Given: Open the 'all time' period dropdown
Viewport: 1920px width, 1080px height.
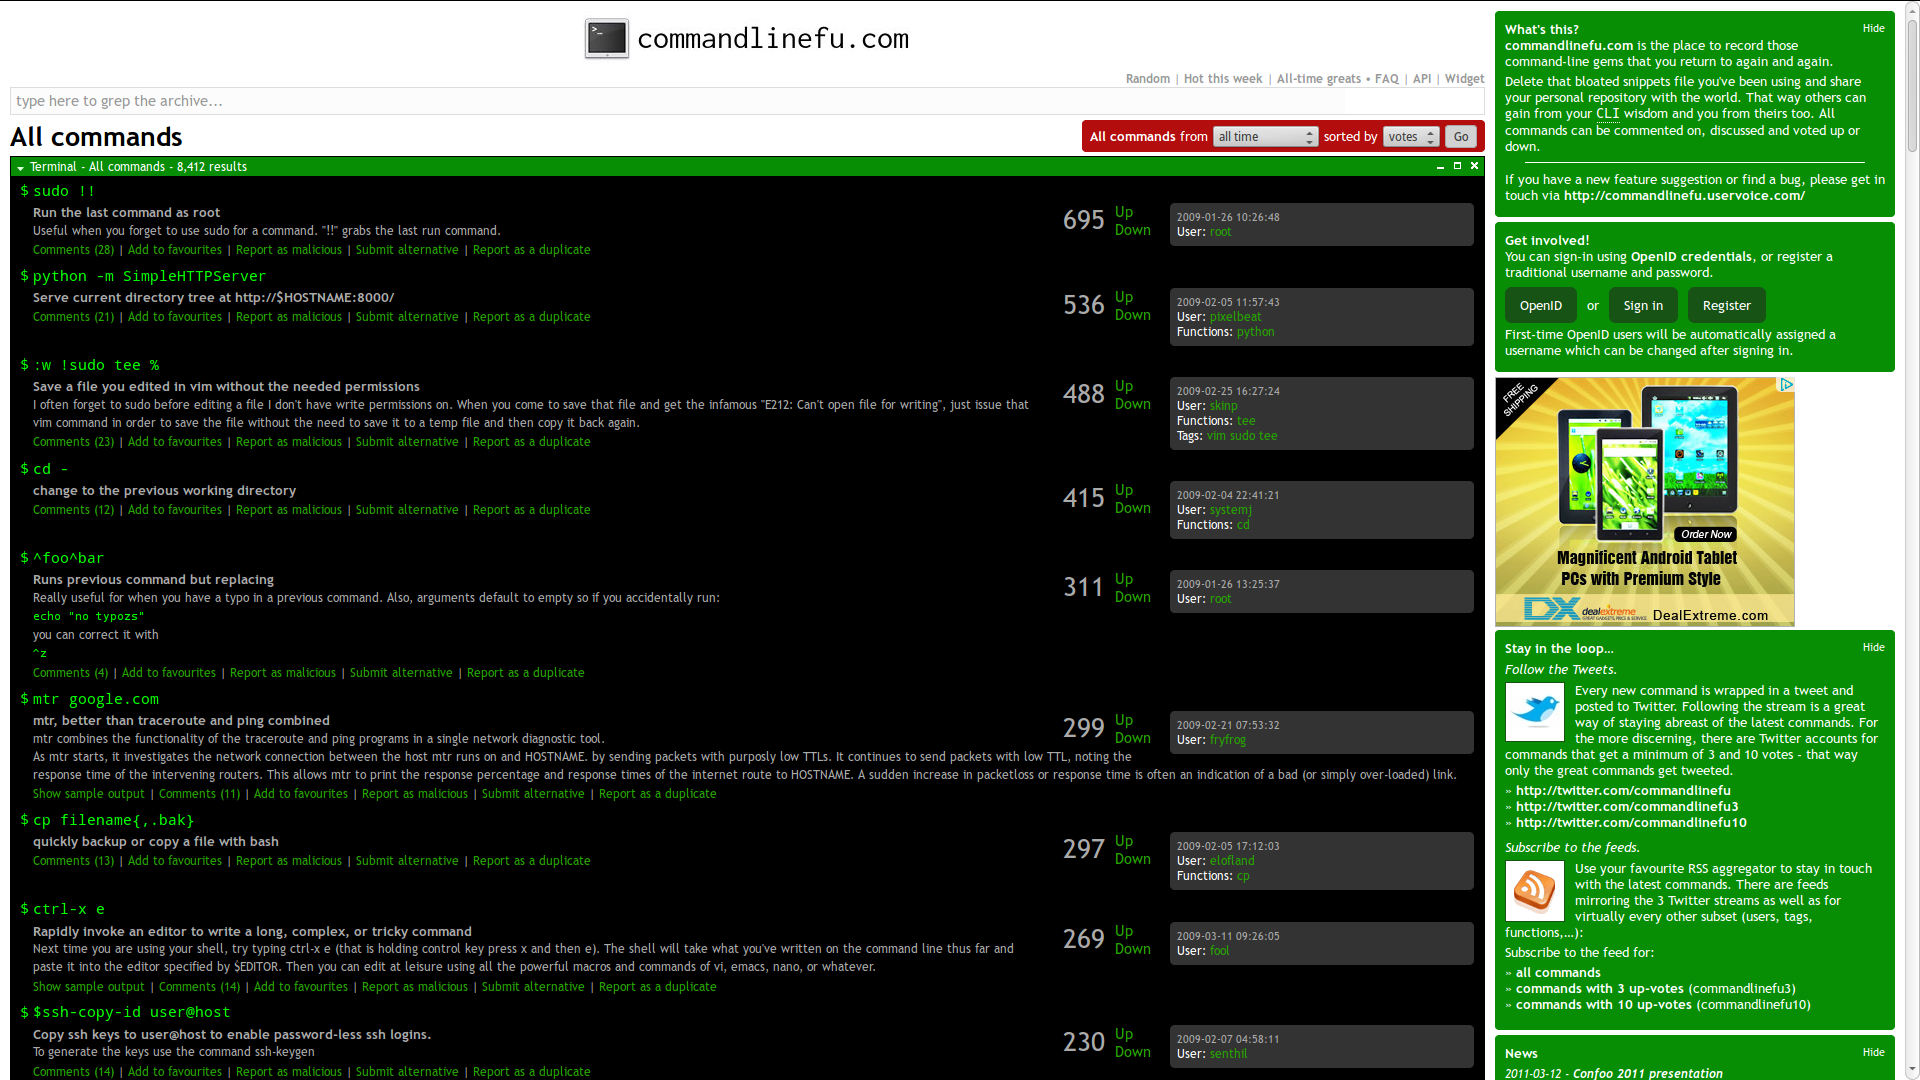Looking at the screenshot, I should pyautogui.click(x=1265, y=137).
